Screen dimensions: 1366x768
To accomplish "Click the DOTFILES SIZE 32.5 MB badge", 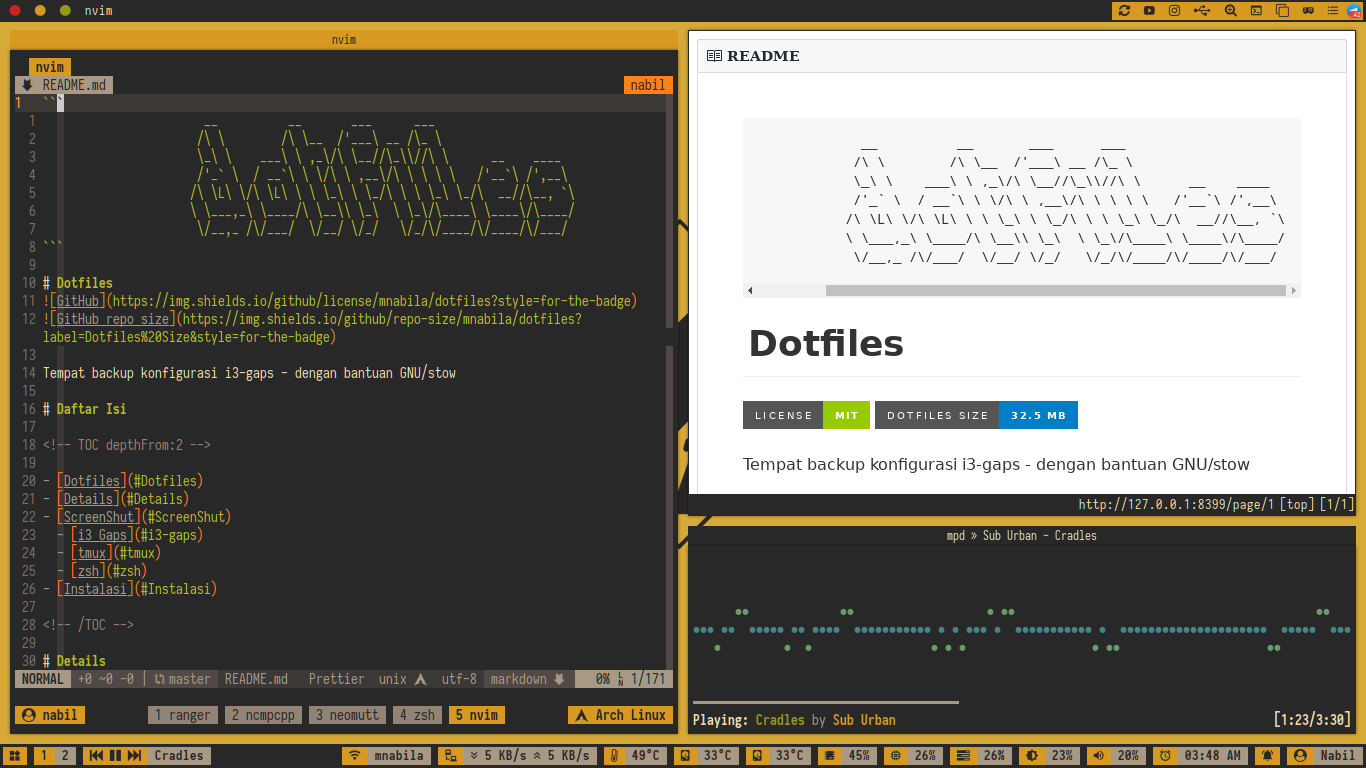I will pos(976,415).
